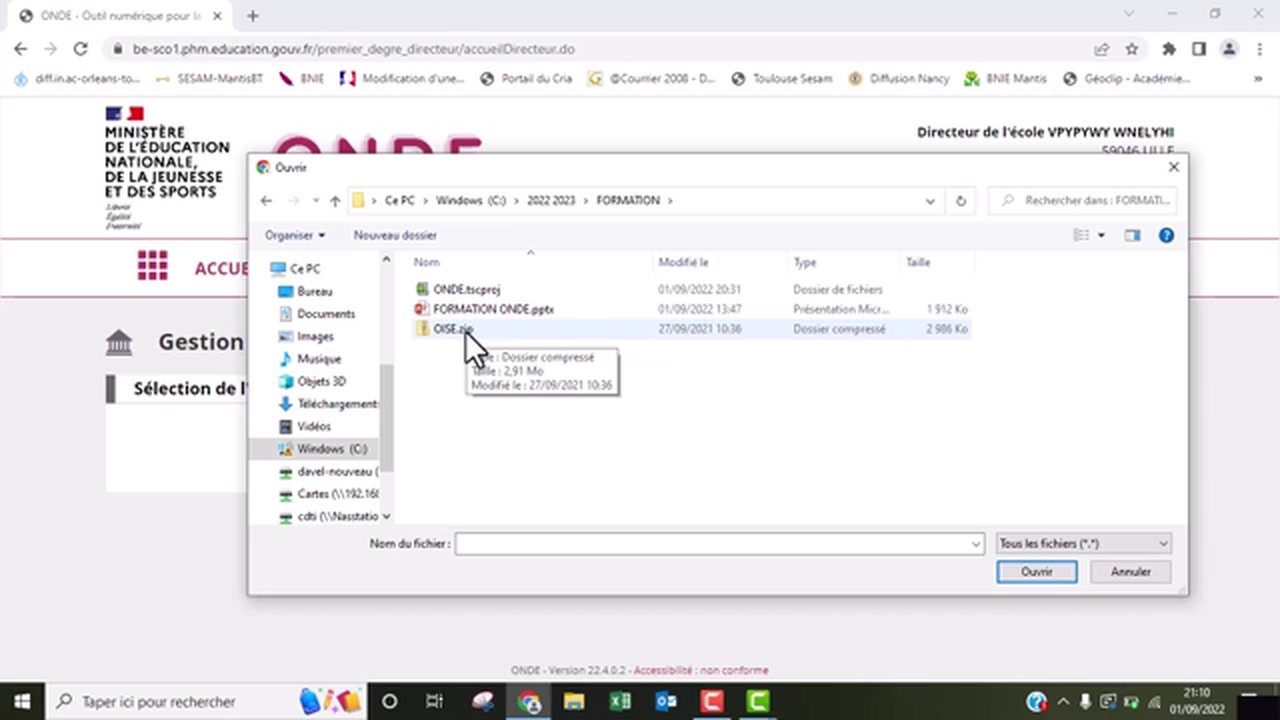Select the FORMATION ONDE.pptx file
The image size is (1280, 720).
493,309
